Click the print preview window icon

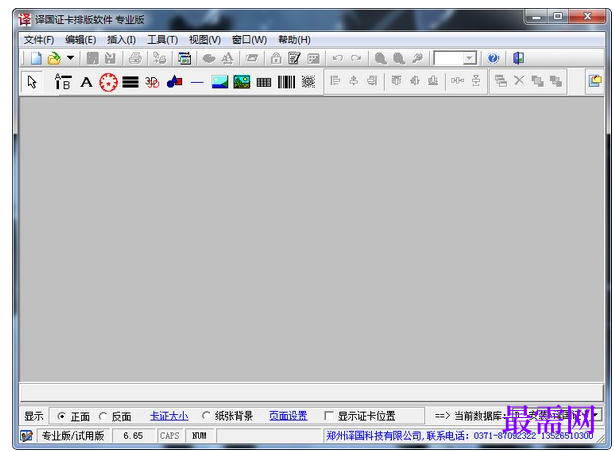coord(184,59)
